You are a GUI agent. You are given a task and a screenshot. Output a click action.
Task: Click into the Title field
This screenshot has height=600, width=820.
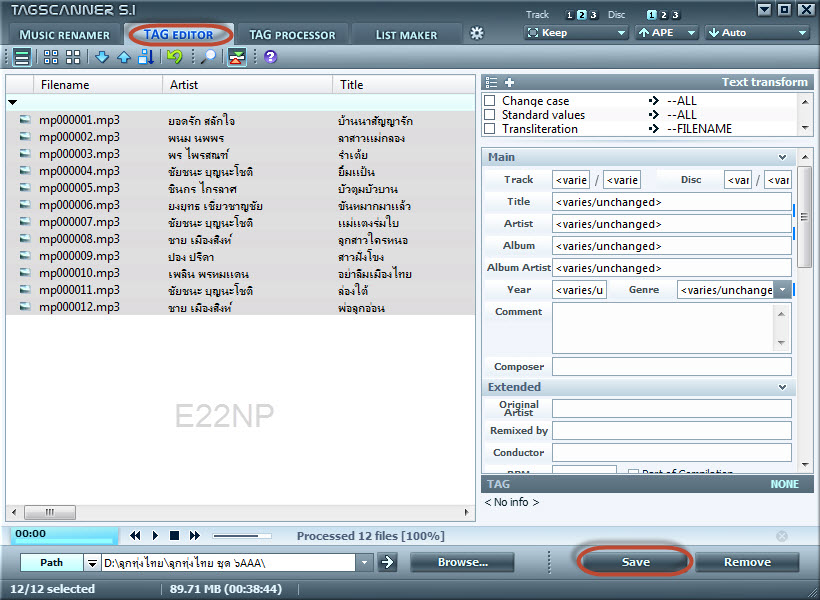coord(671,202)
